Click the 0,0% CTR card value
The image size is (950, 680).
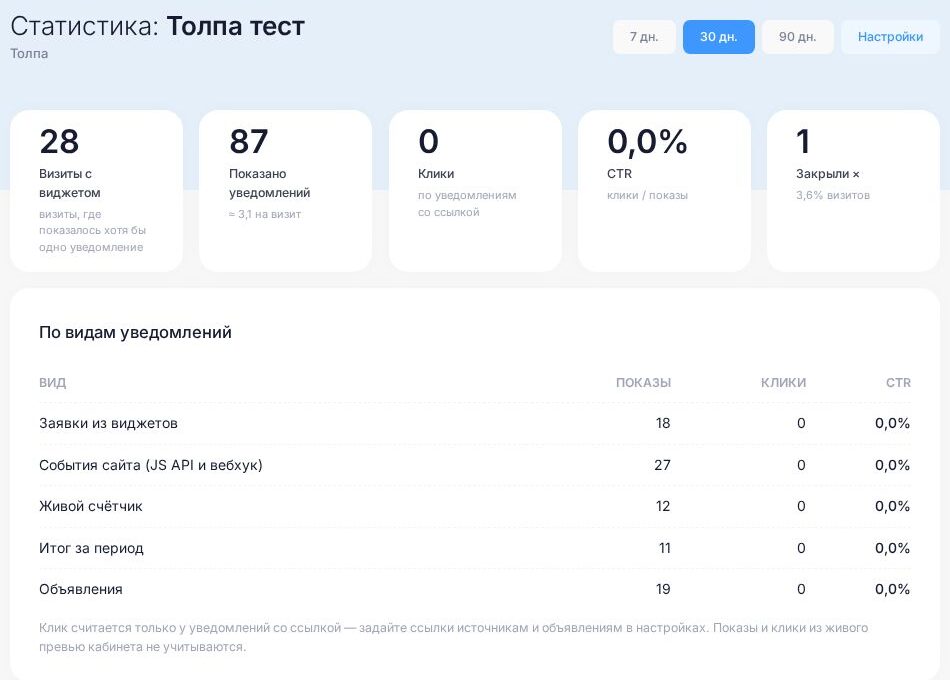pyautogui.click(x=647, y=142)
